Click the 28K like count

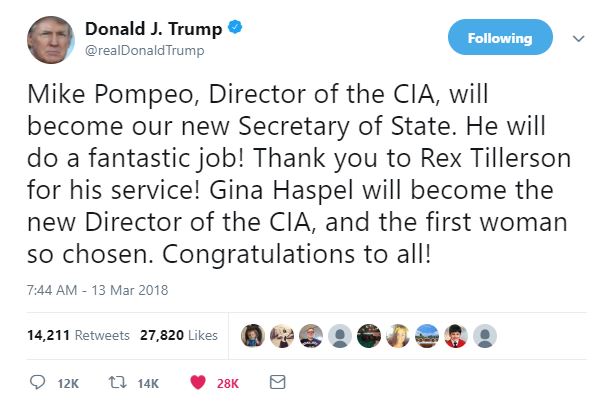(x=228, y=383)
